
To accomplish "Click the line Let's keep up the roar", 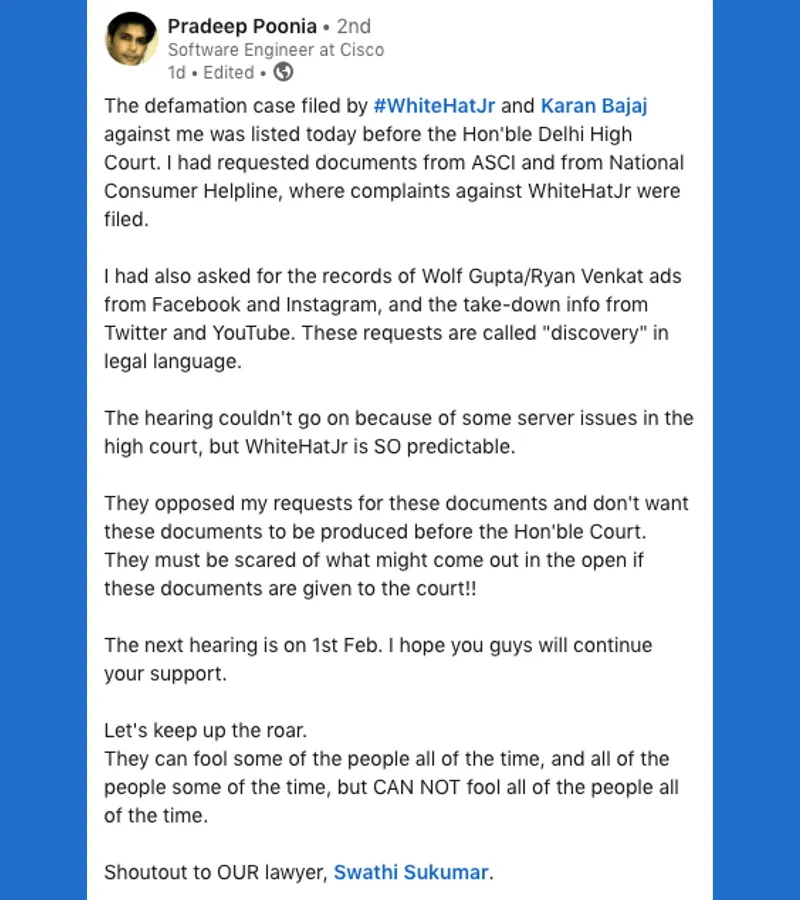I will [205, 731].
